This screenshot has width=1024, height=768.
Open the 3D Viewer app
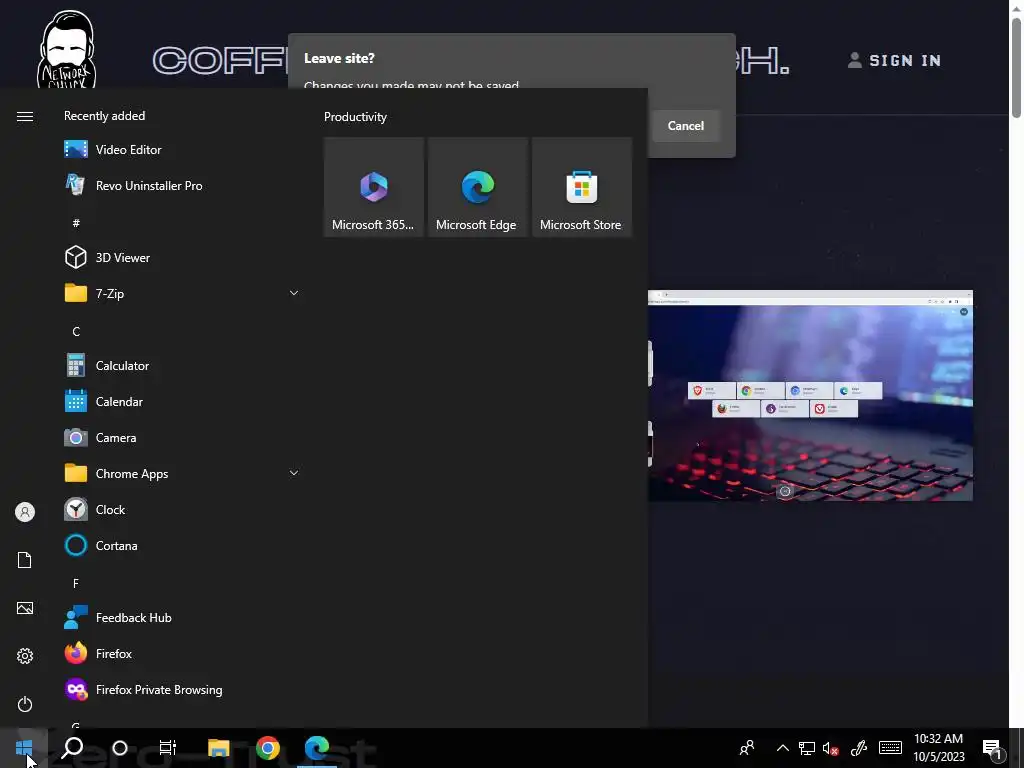coord(182,257)
